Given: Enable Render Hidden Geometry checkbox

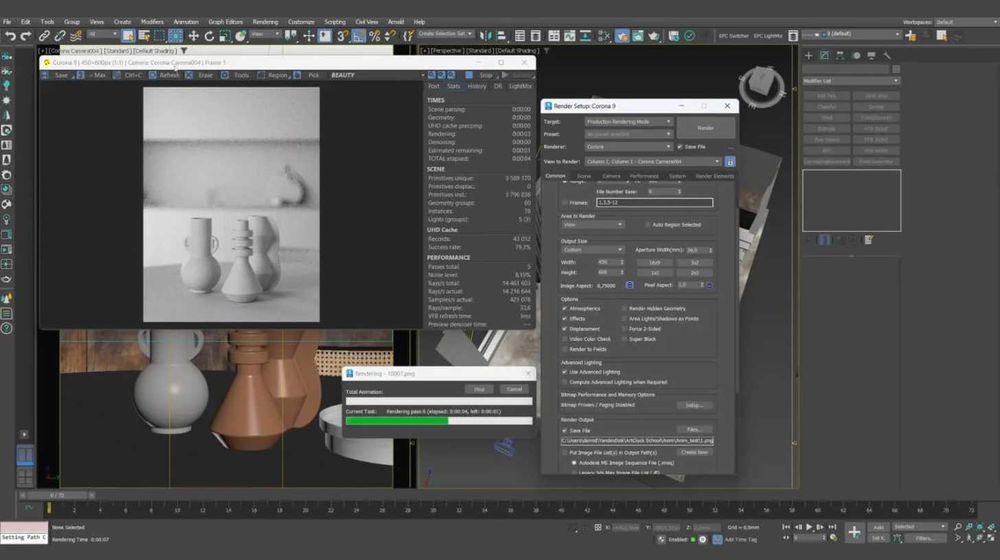Looking at the screenshot, I should [x=624, y=309].
